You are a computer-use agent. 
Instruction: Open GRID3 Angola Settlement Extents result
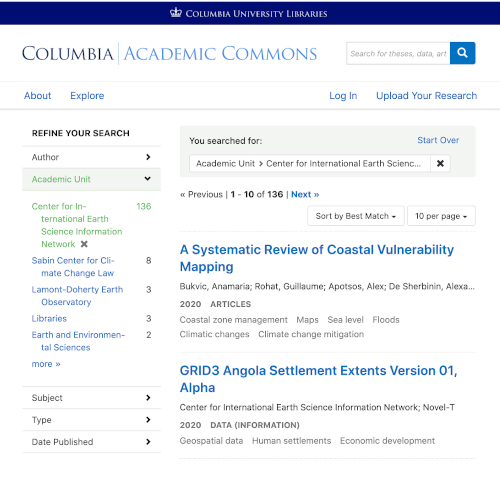[318, 379]
